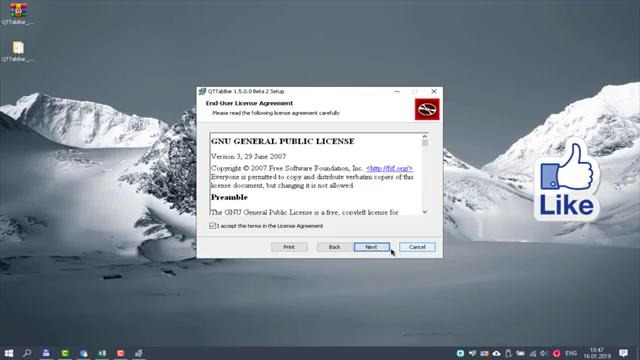Viewport: 640px width, 360px height.
Task: Click the ENG language indicator
Action: click(571, 353)
